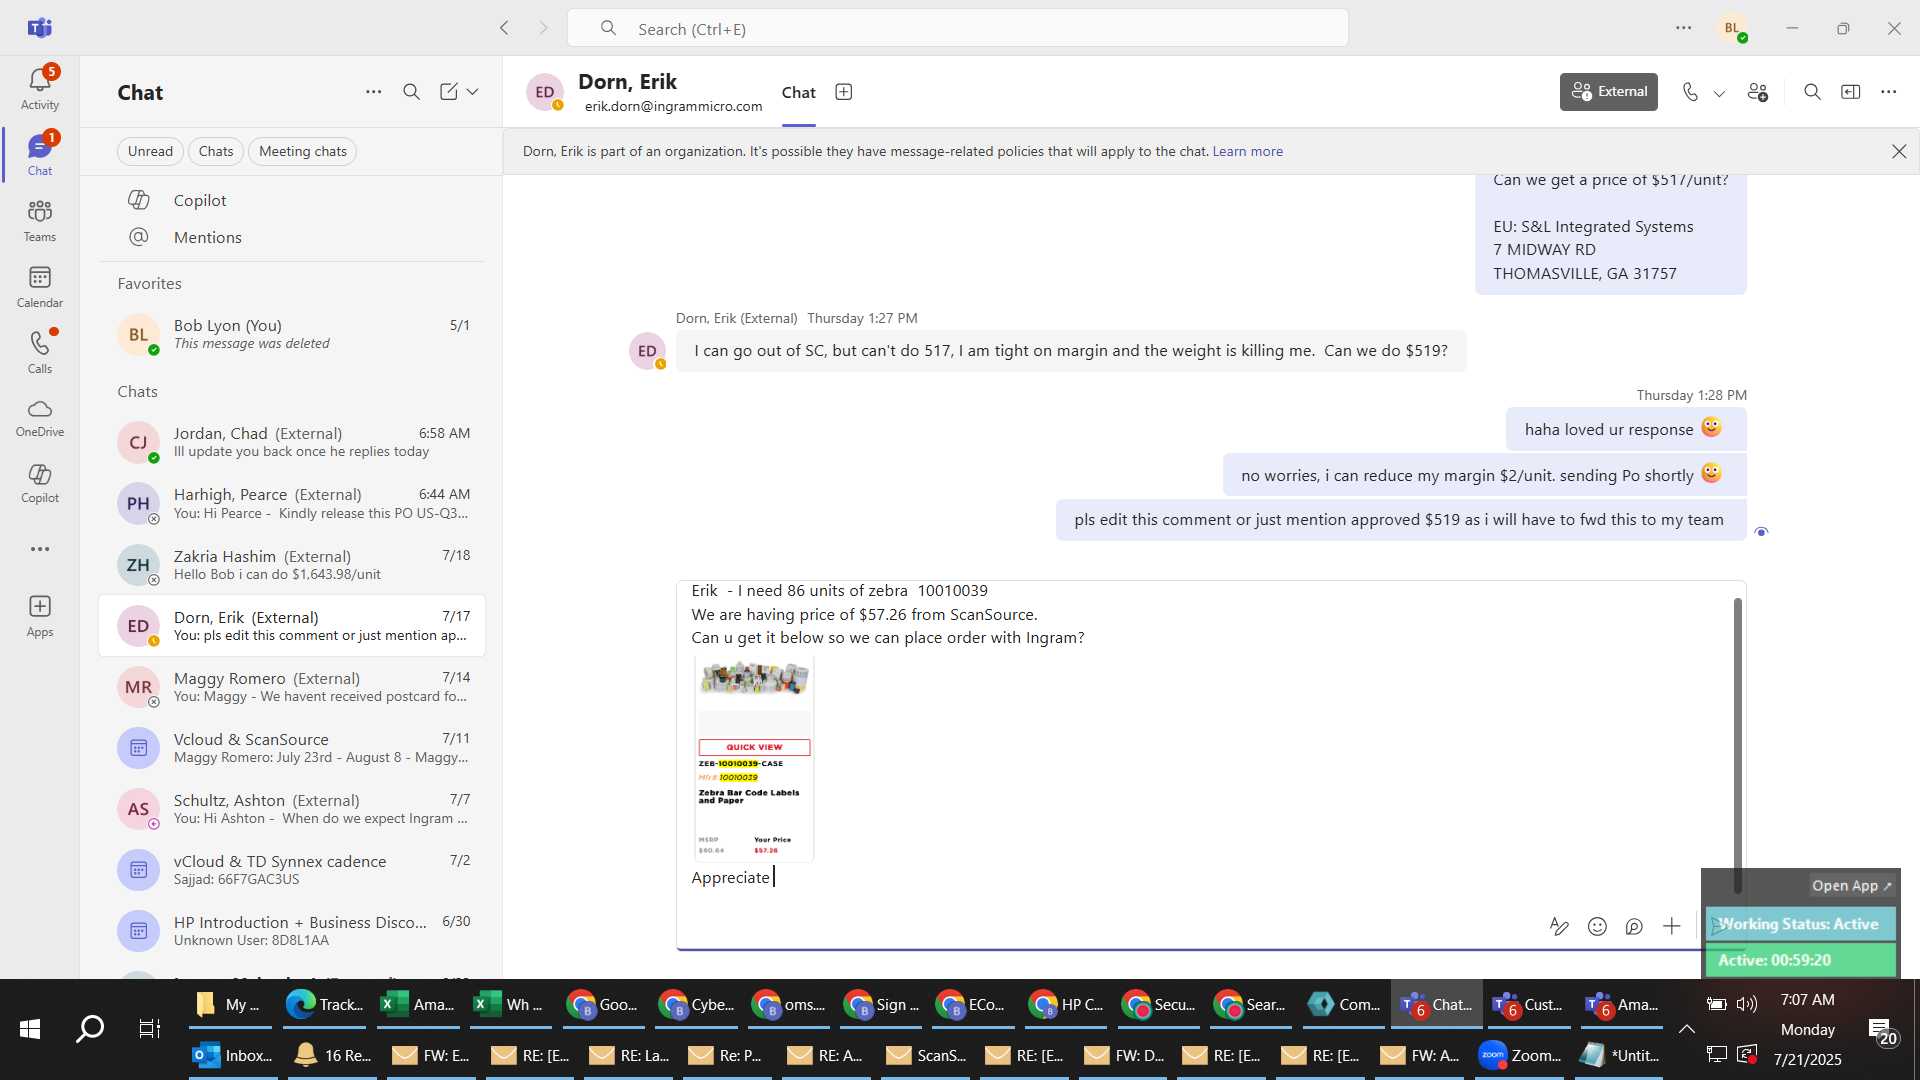Open Calls in the left rail
Viewport: 1920px width, 1080px height.
40,352
